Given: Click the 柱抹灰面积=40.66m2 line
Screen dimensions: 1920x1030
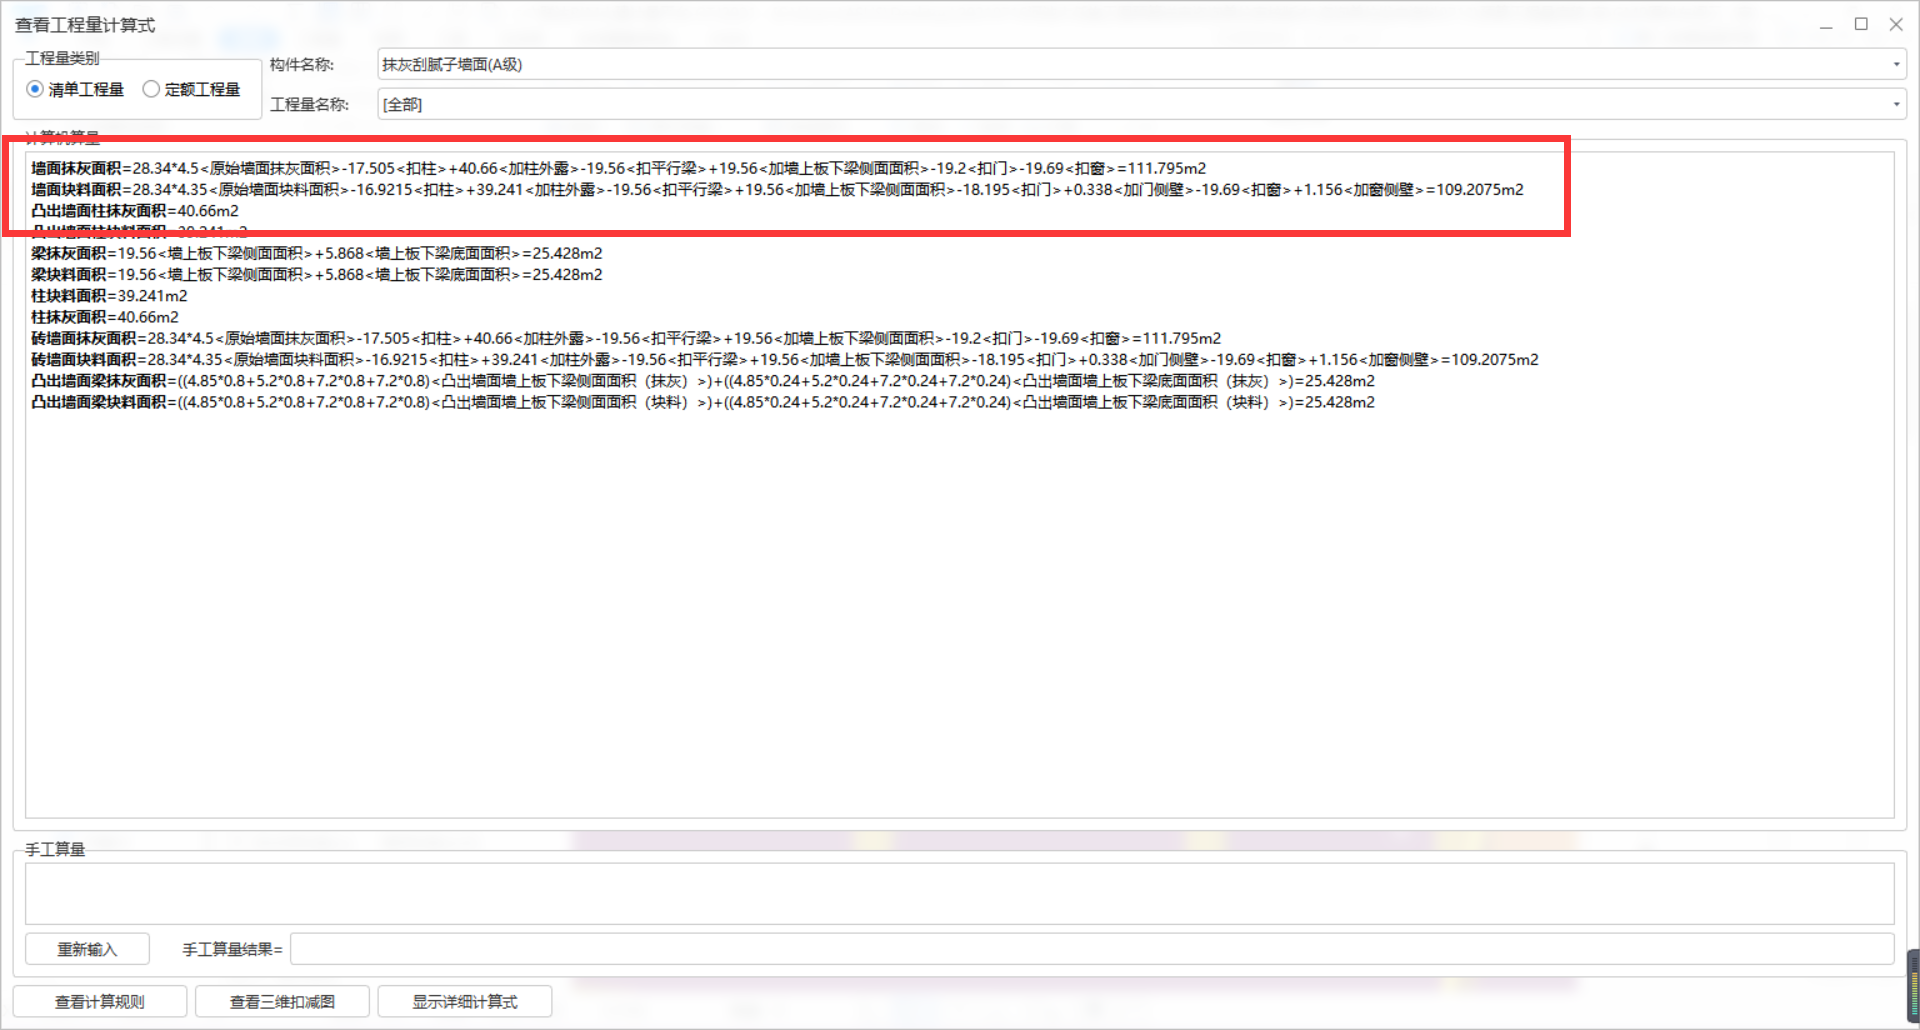Looking at the screenshot, I should point(104,317).
